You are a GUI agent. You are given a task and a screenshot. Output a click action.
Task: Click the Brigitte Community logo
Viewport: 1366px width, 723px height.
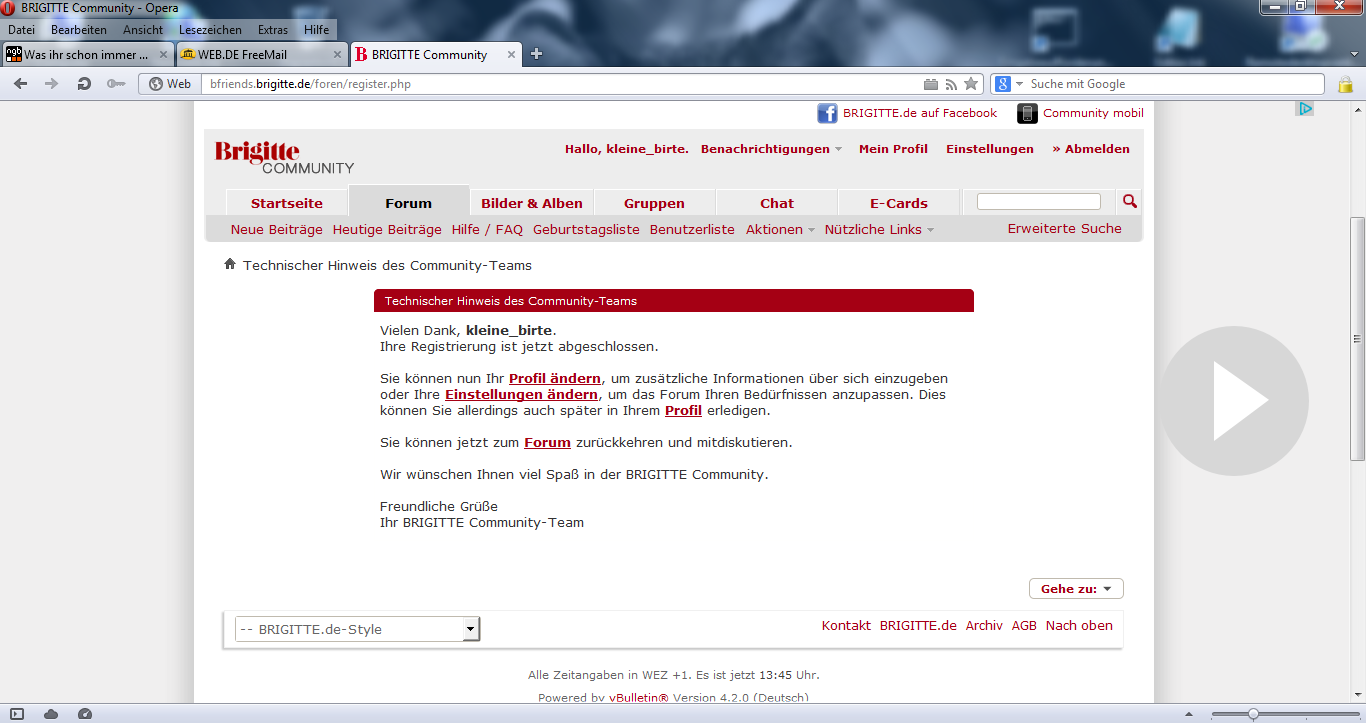point(284,157)
